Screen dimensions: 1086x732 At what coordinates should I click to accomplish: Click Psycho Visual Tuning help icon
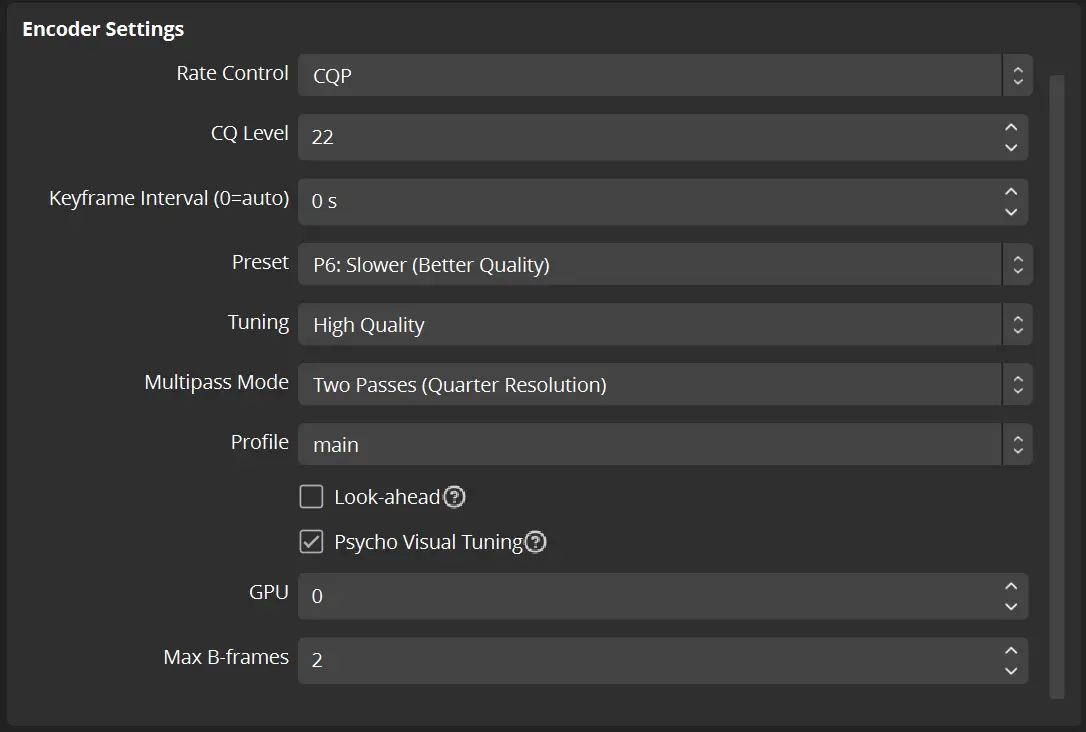pos(536,542)
